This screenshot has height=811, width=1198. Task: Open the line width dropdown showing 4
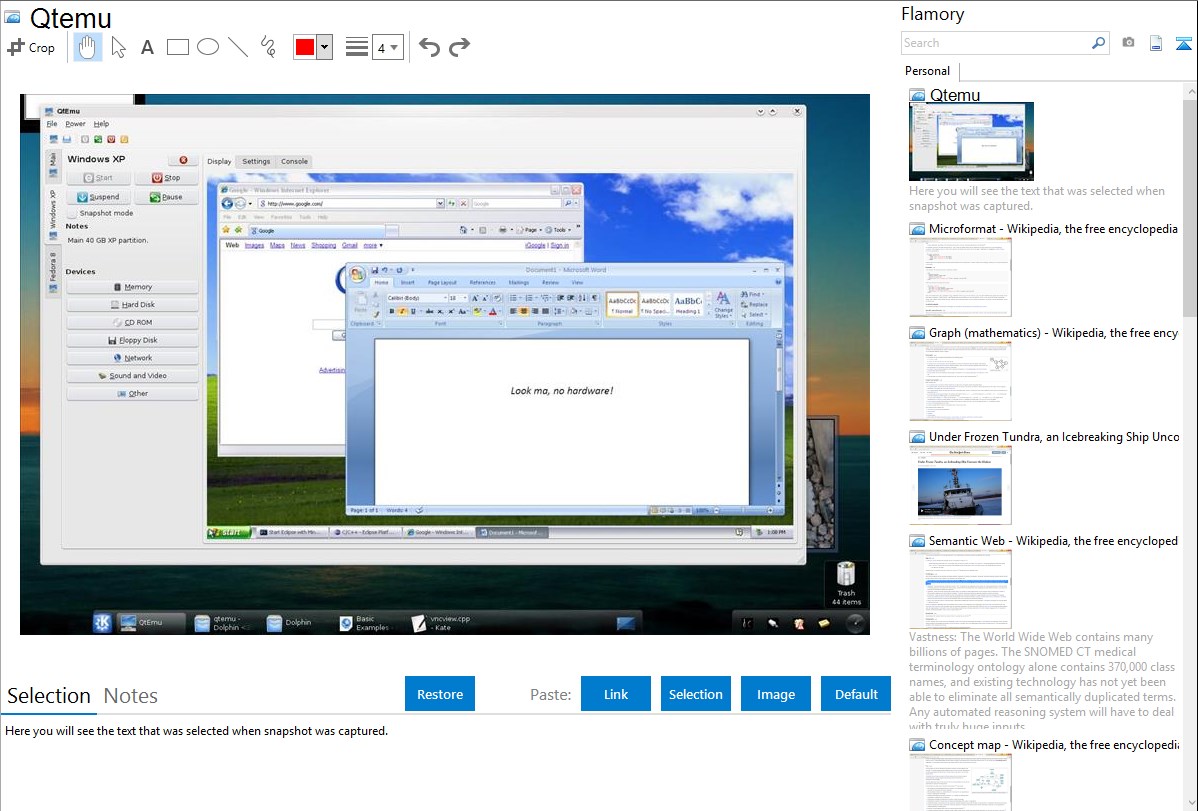coord(387,47)
